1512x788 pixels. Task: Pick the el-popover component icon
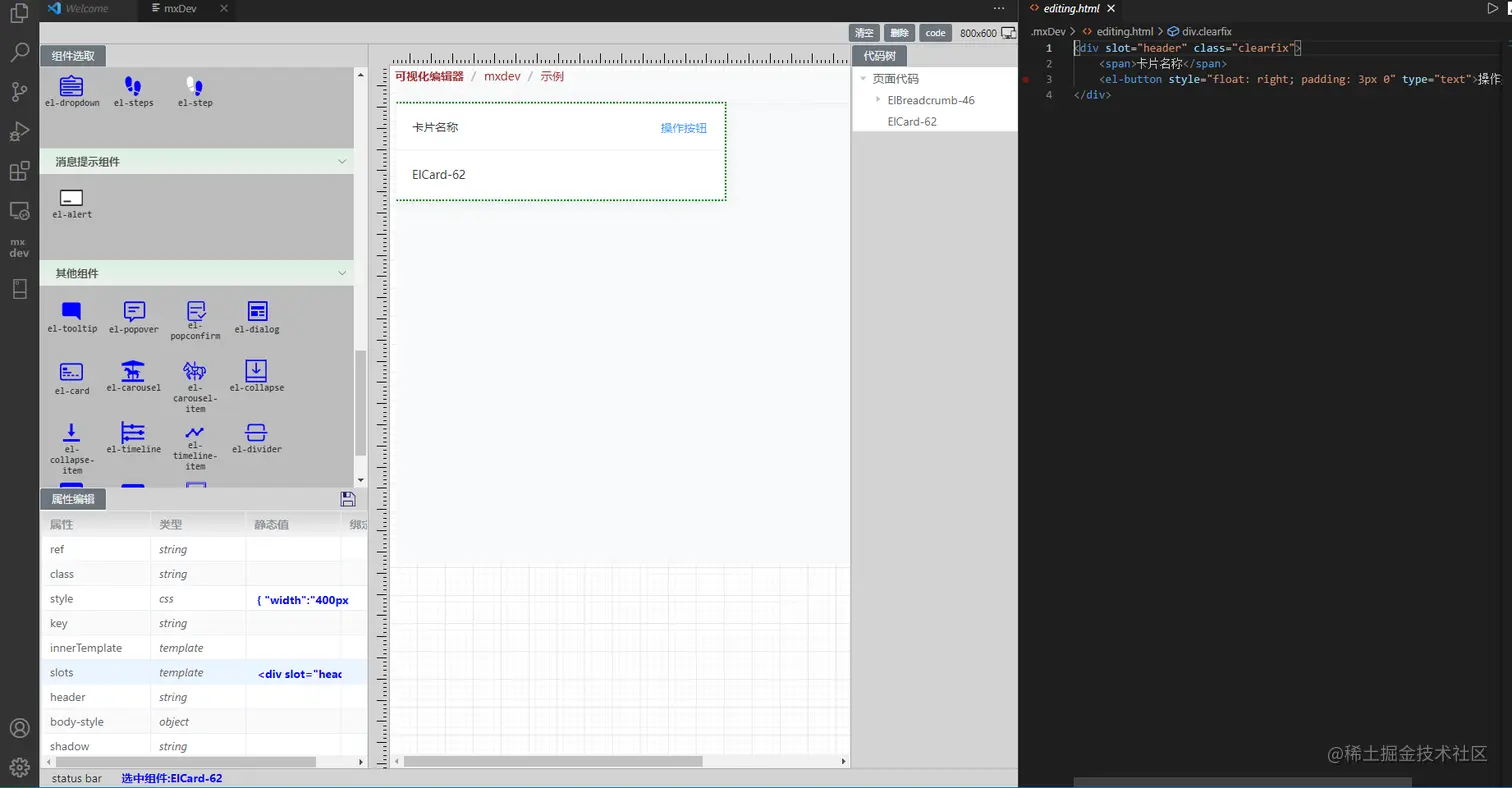pos(134,311)
